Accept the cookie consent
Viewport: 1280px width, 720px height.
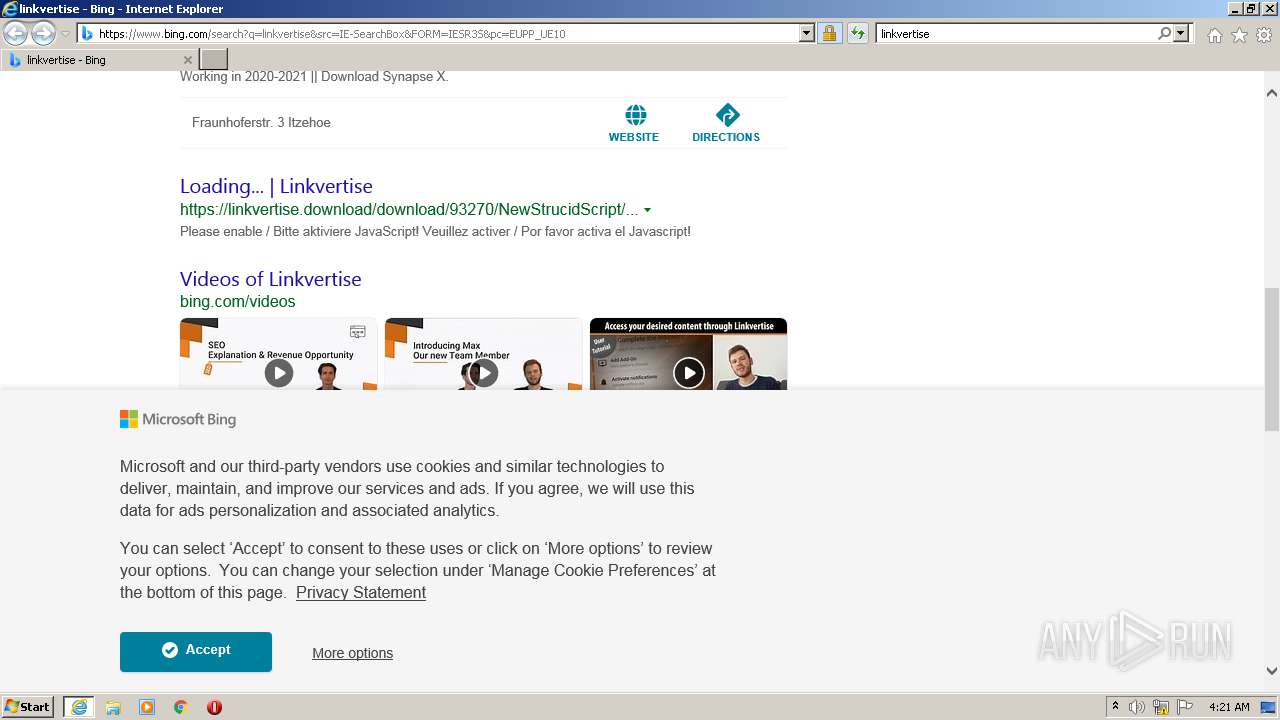[x=196, y=651]
